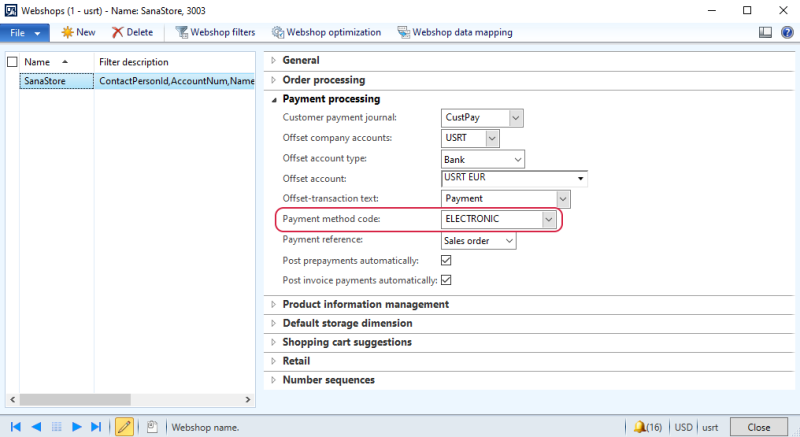This screenshot has height=437, width=800.
Task: Expand the Order processing section
Action: point(323,80)
